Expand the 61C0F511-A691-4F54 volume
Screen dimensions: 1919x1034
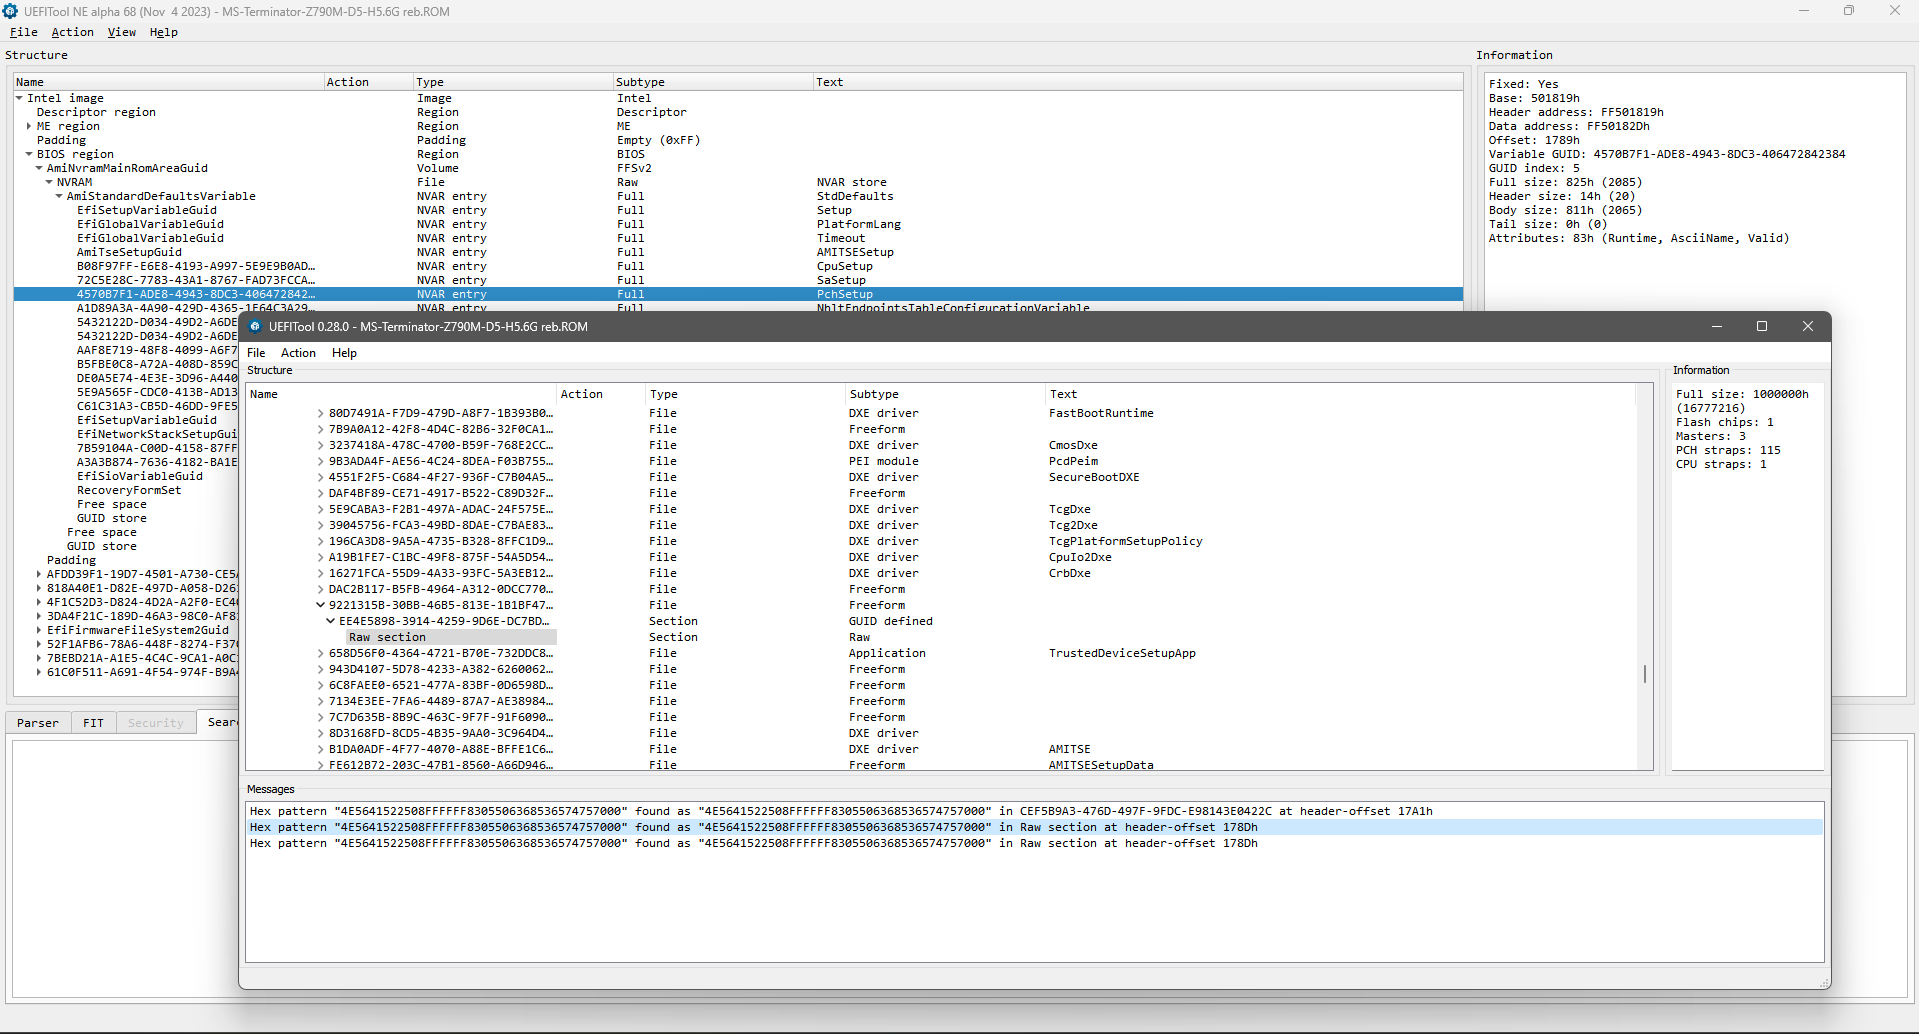click(39, 672)
